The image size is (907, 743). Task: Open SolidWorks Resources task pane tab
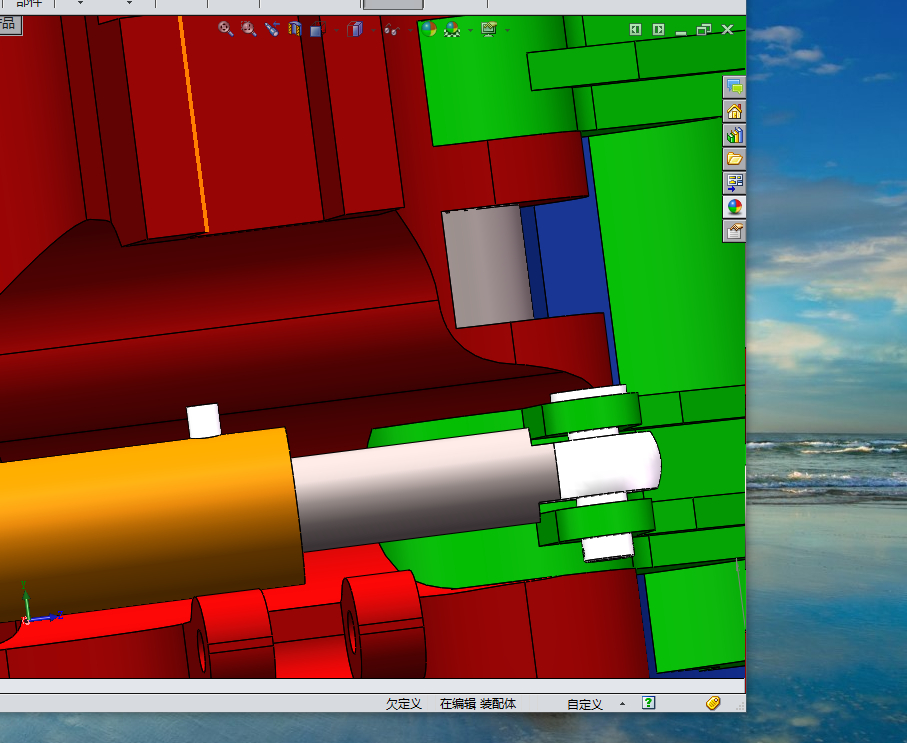(734, 87)
